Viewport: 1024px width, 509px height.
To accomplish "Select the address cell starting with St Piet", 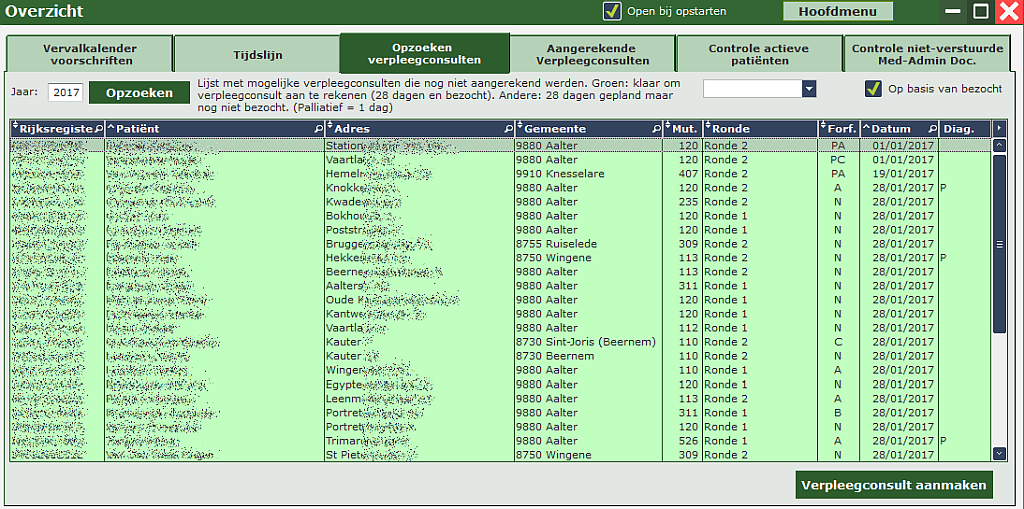I will coord(419,455).
